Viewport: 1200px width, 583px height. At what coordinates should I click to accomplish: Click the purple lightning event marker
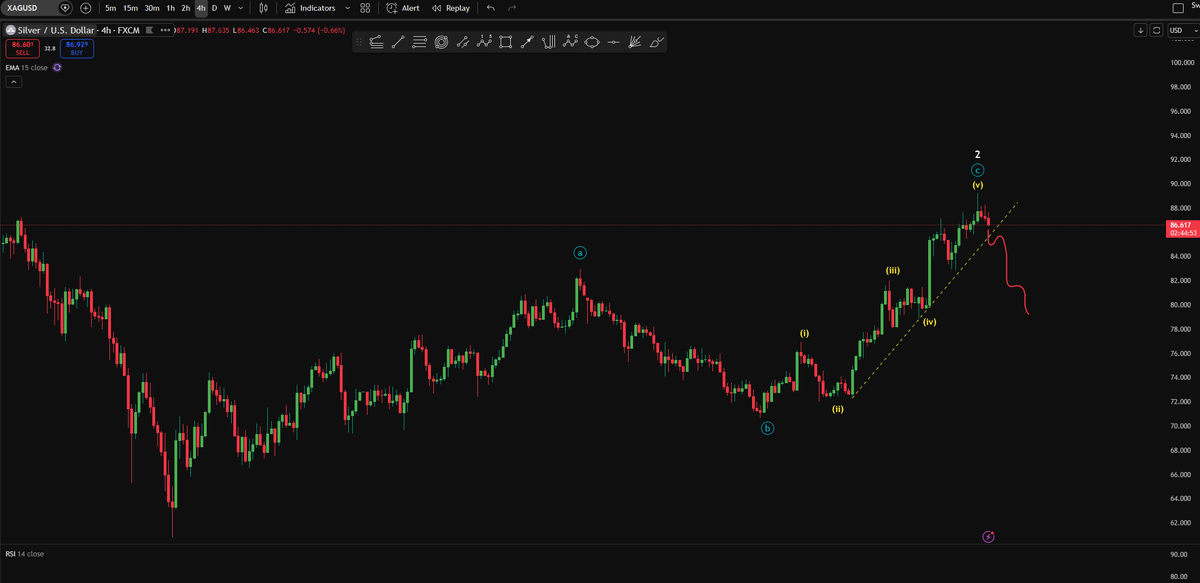coord(988,537)
